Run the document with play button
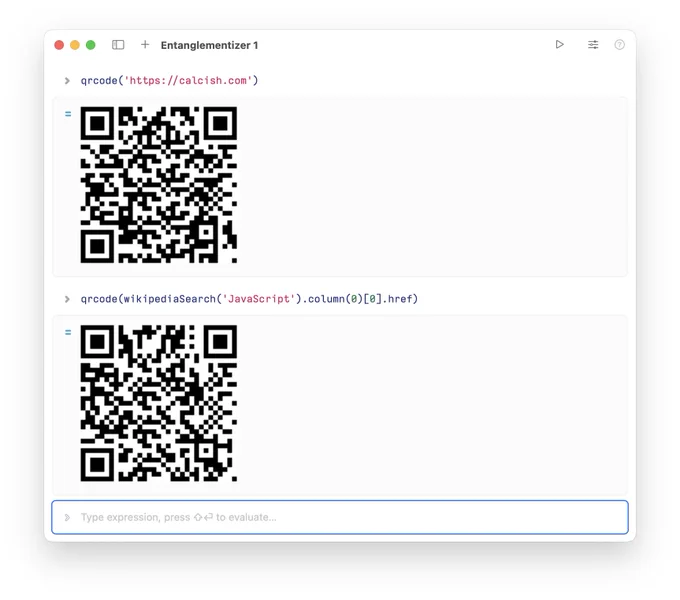The width and height of the screenshot is (680, 600). 559,44
